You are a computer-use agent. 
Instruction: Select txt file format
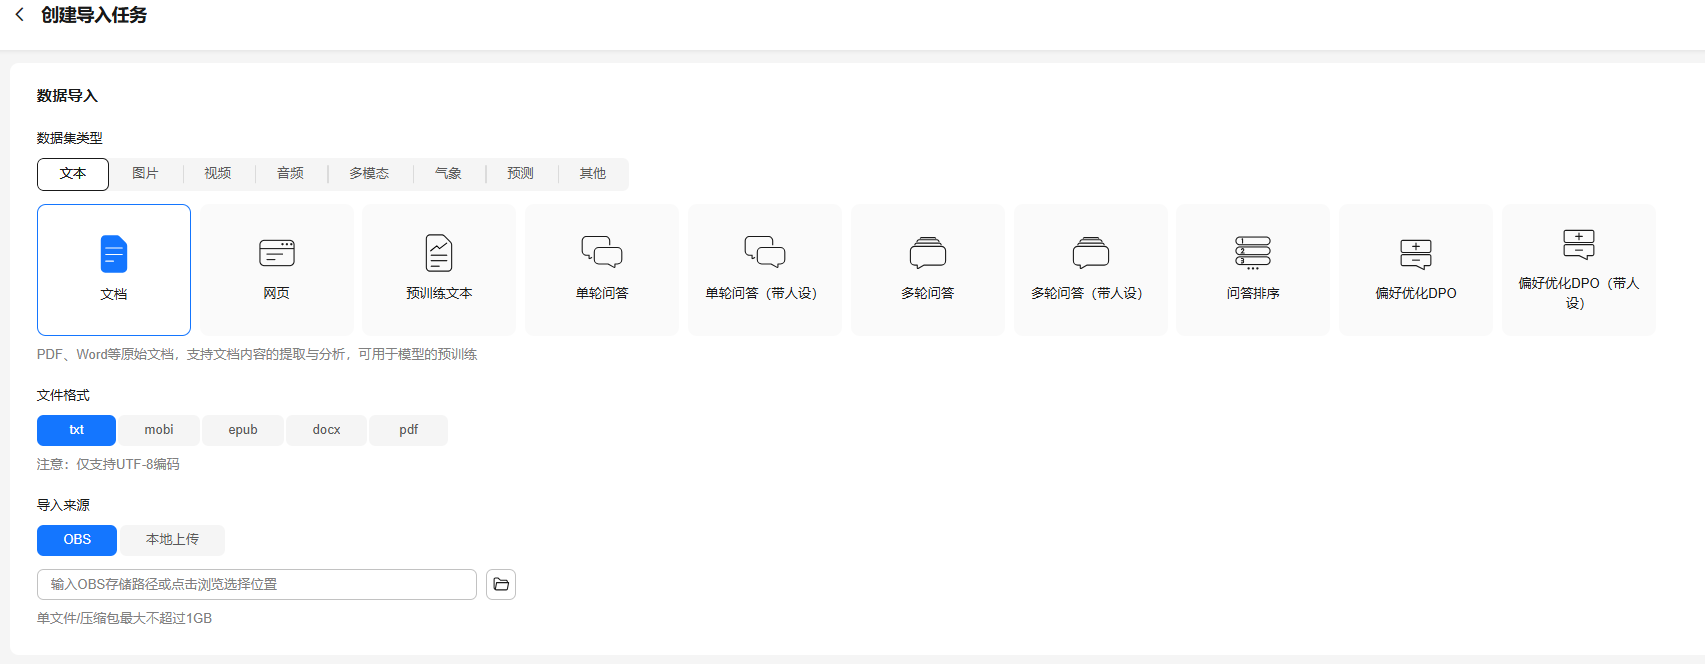[x=77, y=430]
